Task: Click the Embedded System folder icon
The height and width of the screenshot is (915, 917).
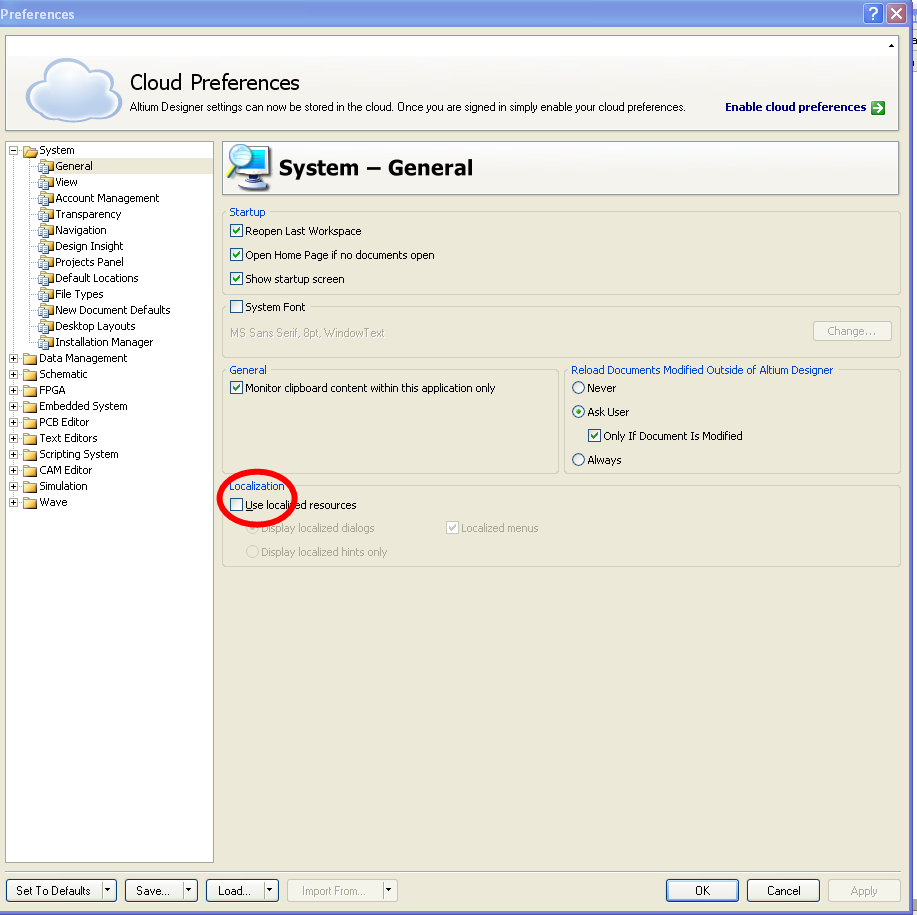Action: click(30, 406)
